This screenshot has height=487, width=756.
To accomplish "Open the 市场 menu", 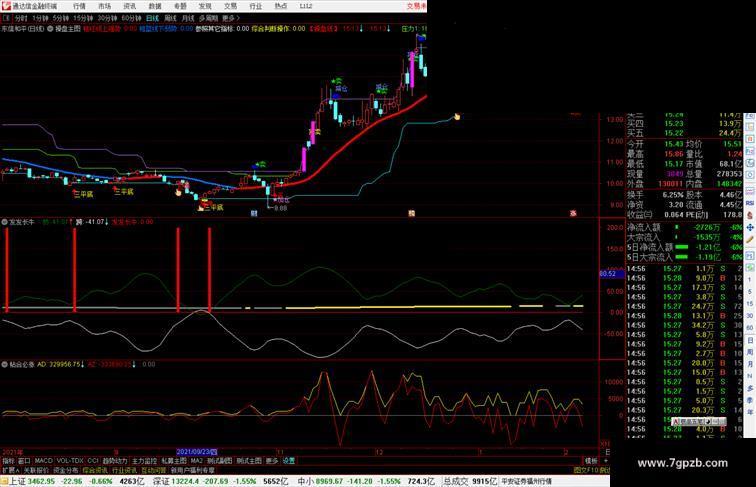I will pyautogui.click(x=104, y=6).
